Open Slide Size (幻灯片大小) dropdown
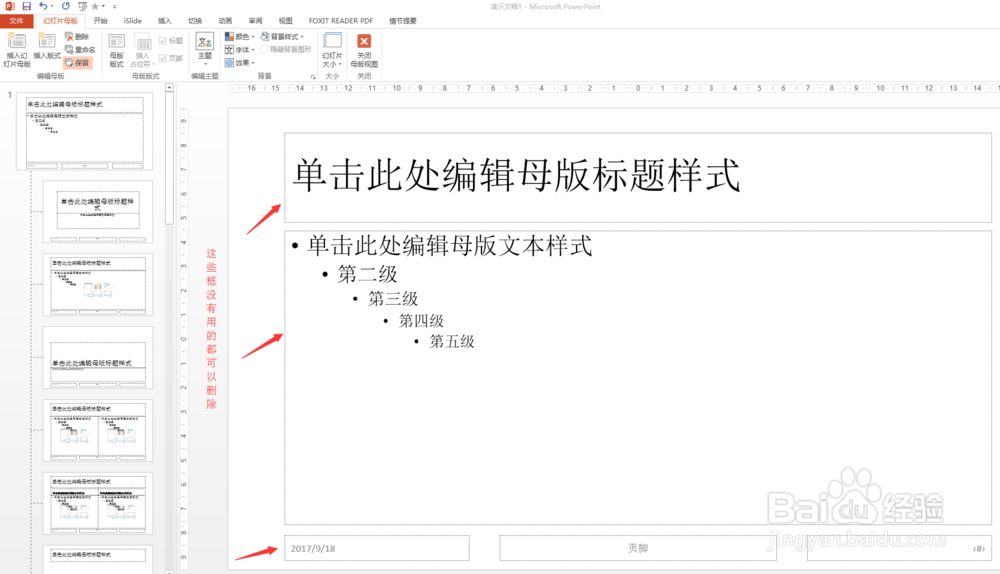The height and width of the screenshot is (574, 1000). coord(332,50)
